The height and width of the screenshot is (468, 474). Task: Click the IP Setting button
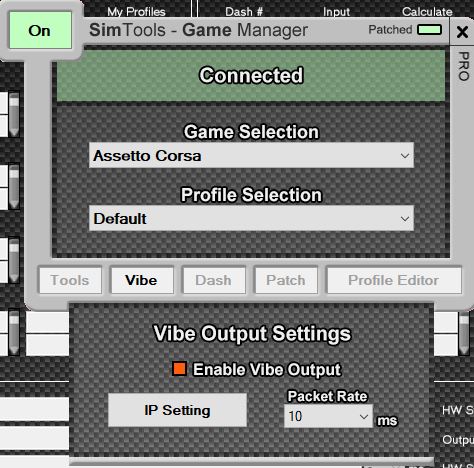click(177, 410)
